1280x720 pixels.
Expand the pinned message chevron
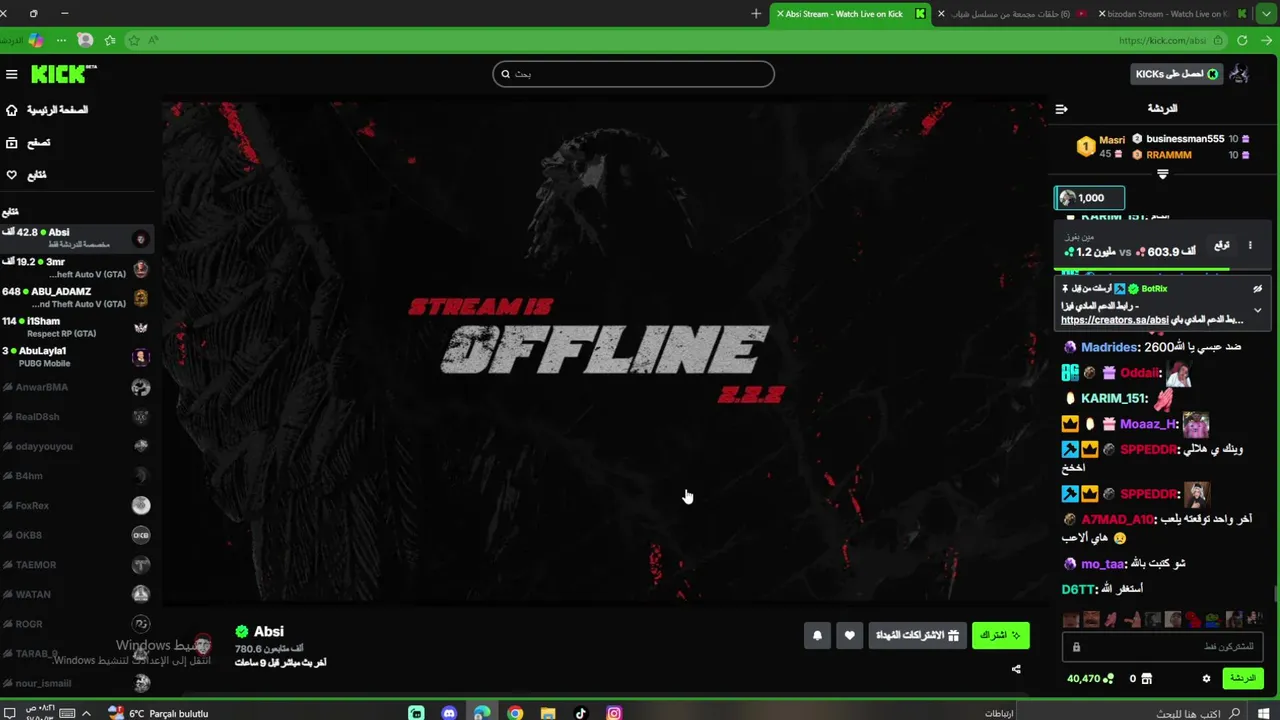pos(1257,310)
